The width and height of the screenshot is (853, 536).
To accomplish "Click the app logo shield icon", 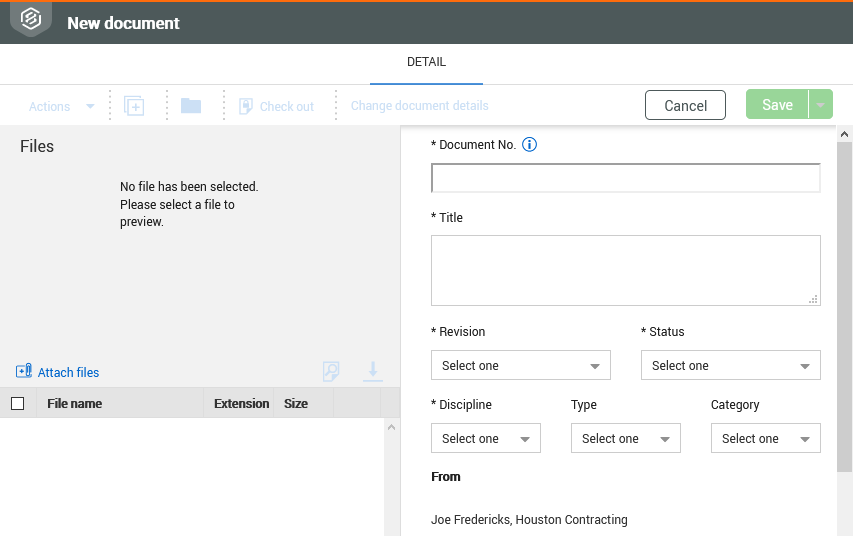I will coord(31,19).
